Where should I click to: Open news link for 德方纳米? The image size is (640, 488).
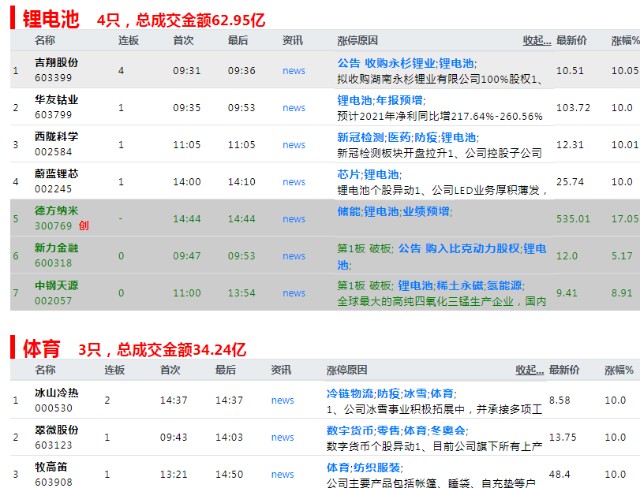(293, 219)
